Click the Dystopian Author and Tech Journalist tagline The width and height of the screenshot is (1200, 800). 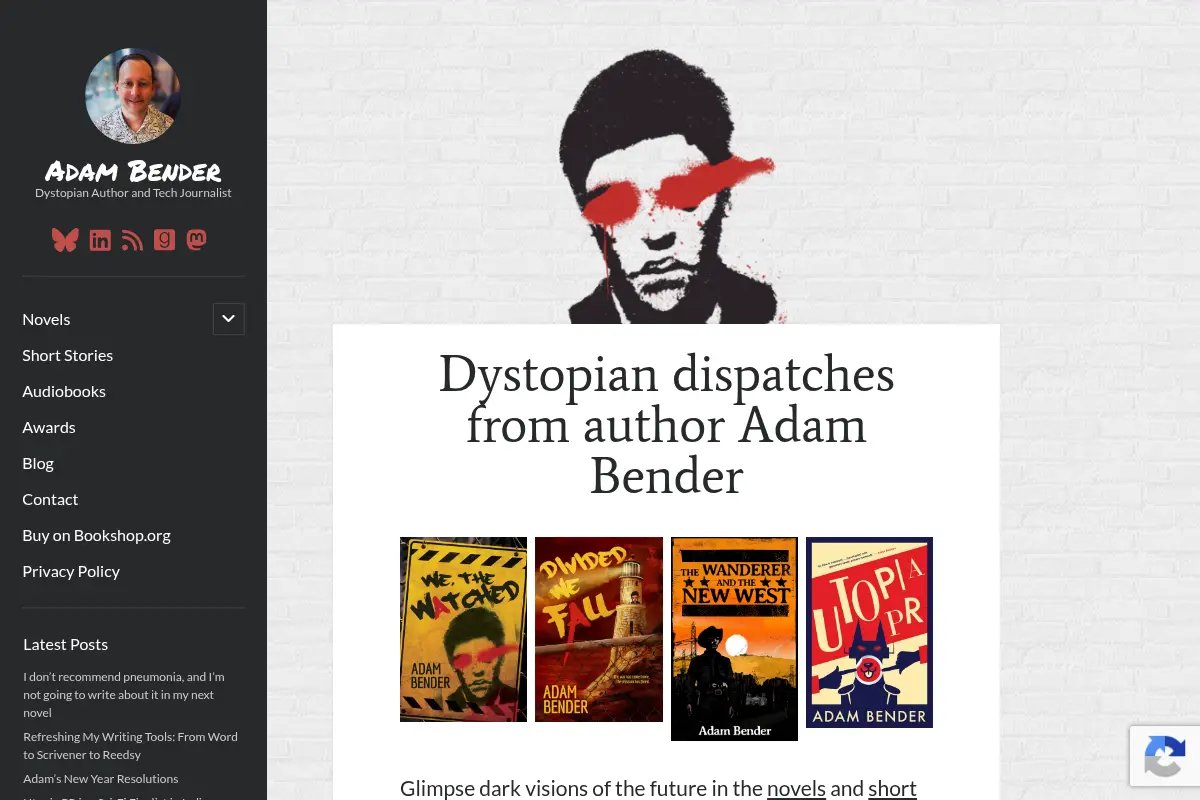coord(133,193)
